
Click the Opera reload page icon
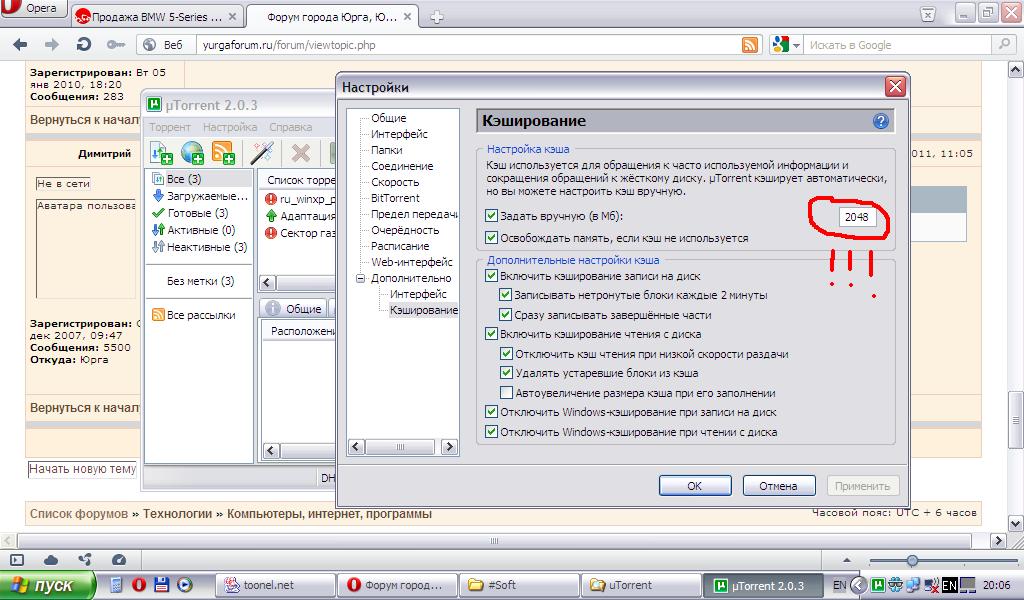pos(84,45)
